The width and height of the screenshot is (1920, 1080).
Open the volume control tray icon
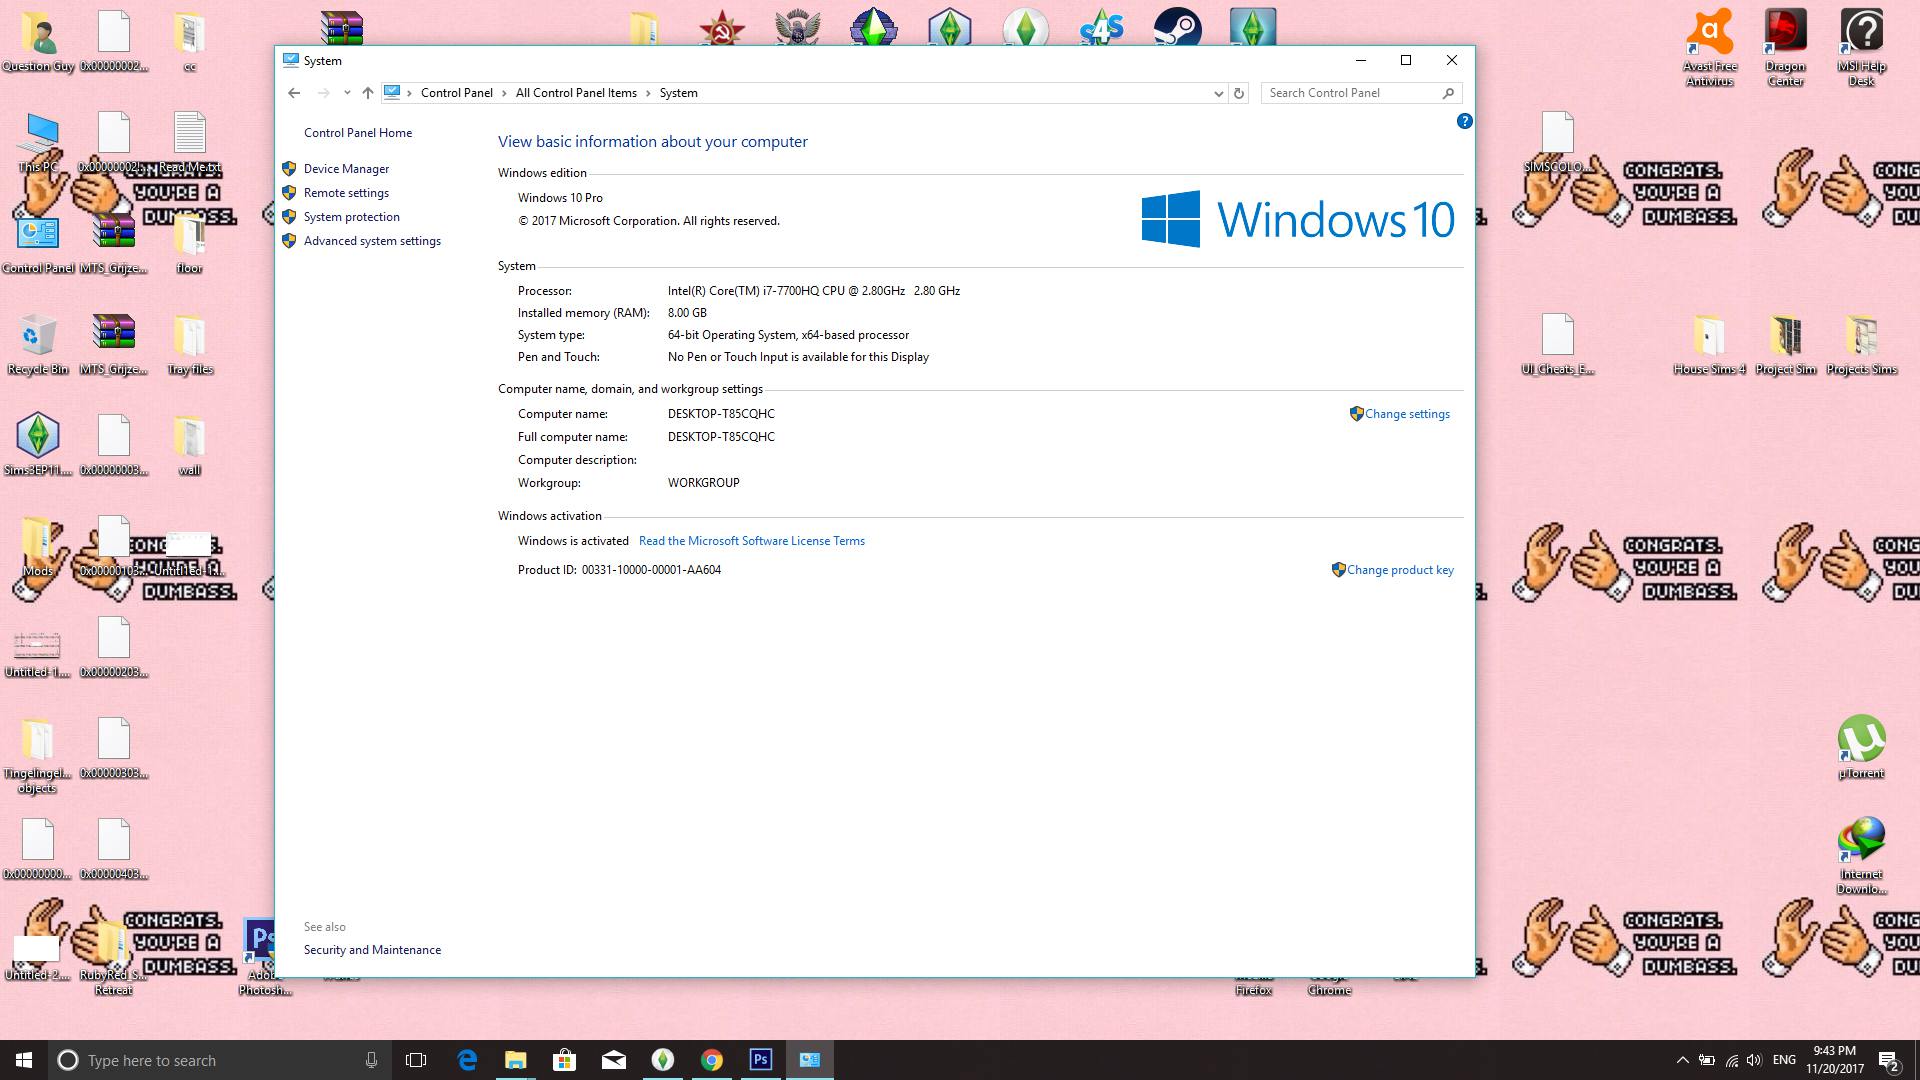pyautogui.click(x=1754, y=1060)
